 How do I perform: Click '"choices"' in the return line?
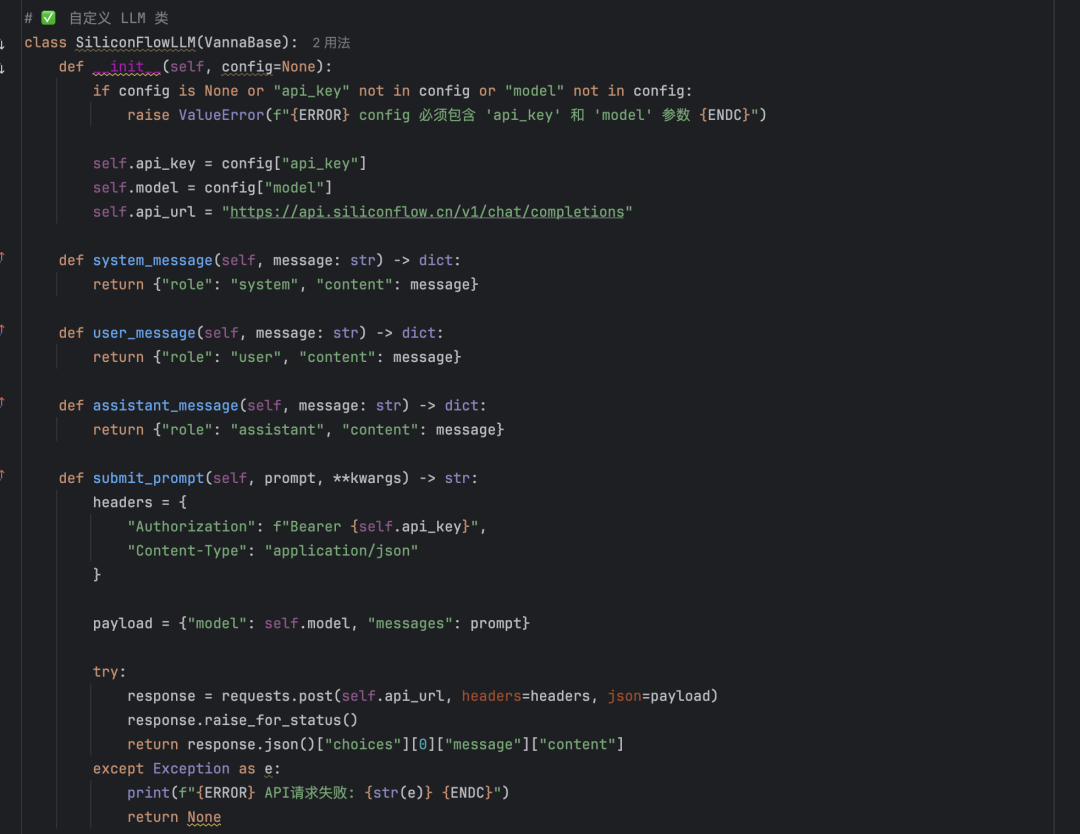(363, 744)
